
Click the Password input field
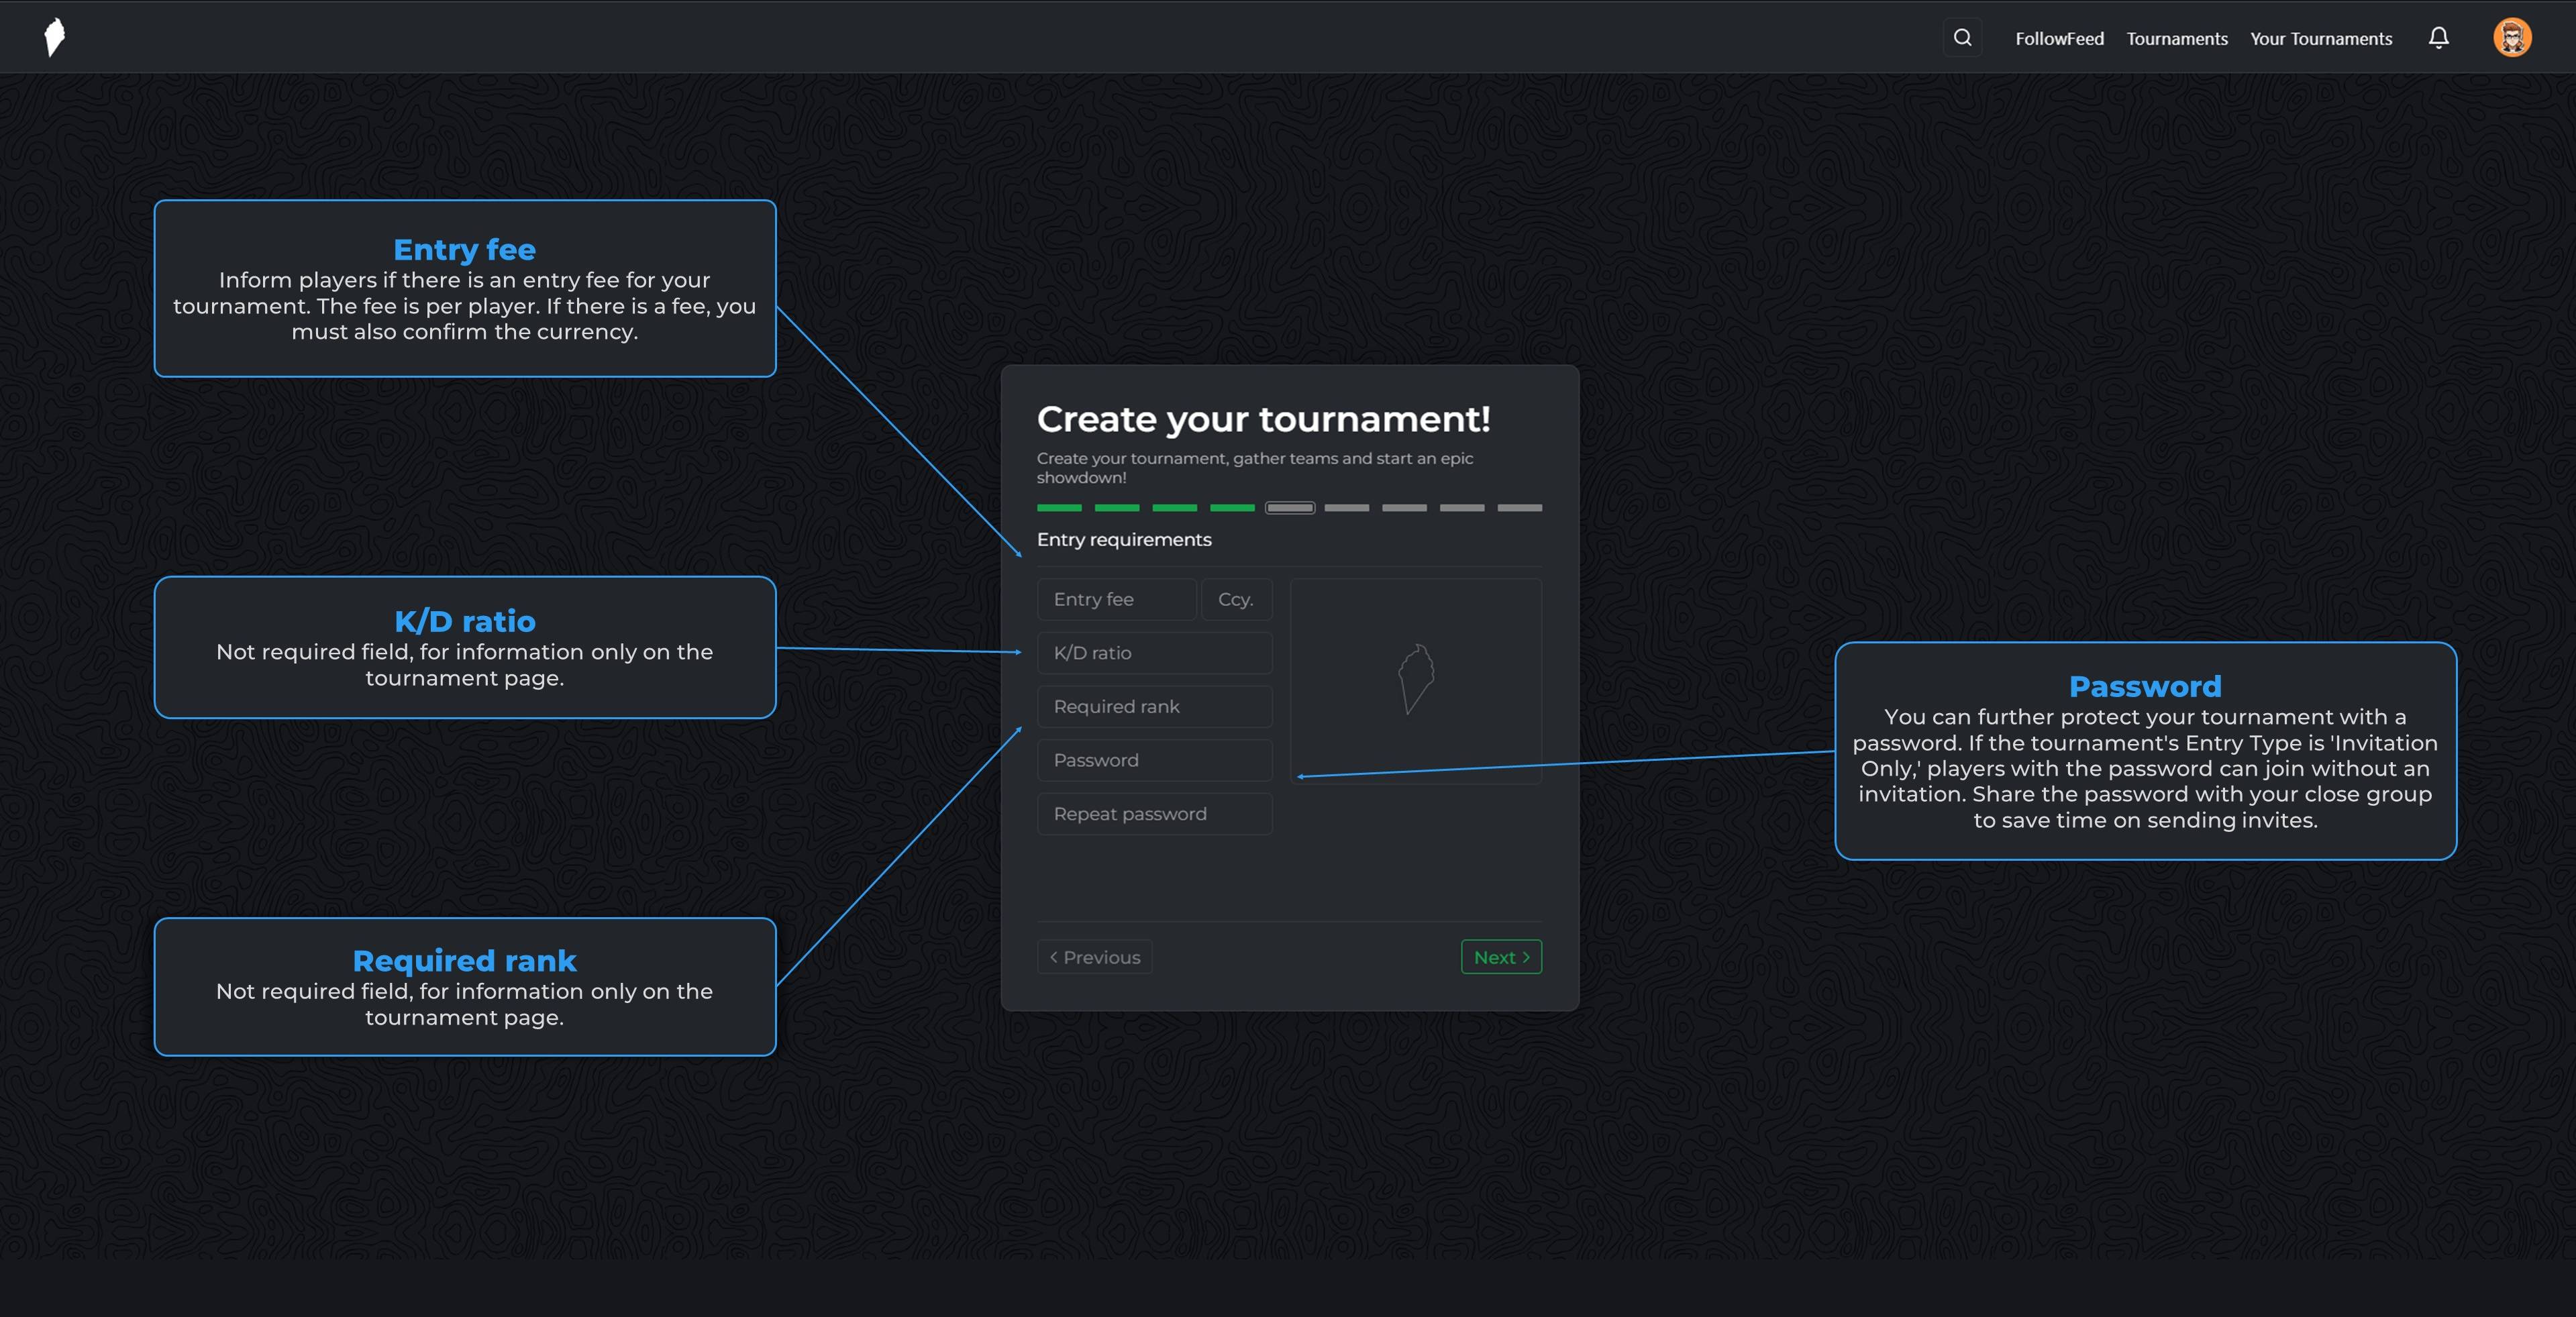click(x=1154, y=760)
